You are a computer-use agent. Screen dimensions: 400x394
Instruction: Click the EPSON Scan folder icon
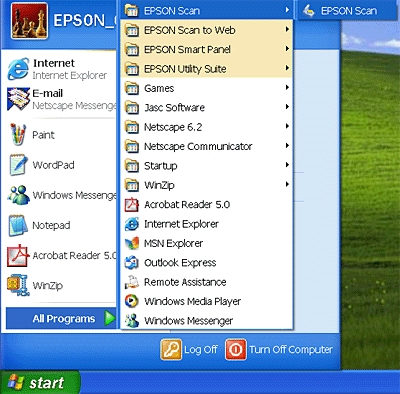(132, 11)
